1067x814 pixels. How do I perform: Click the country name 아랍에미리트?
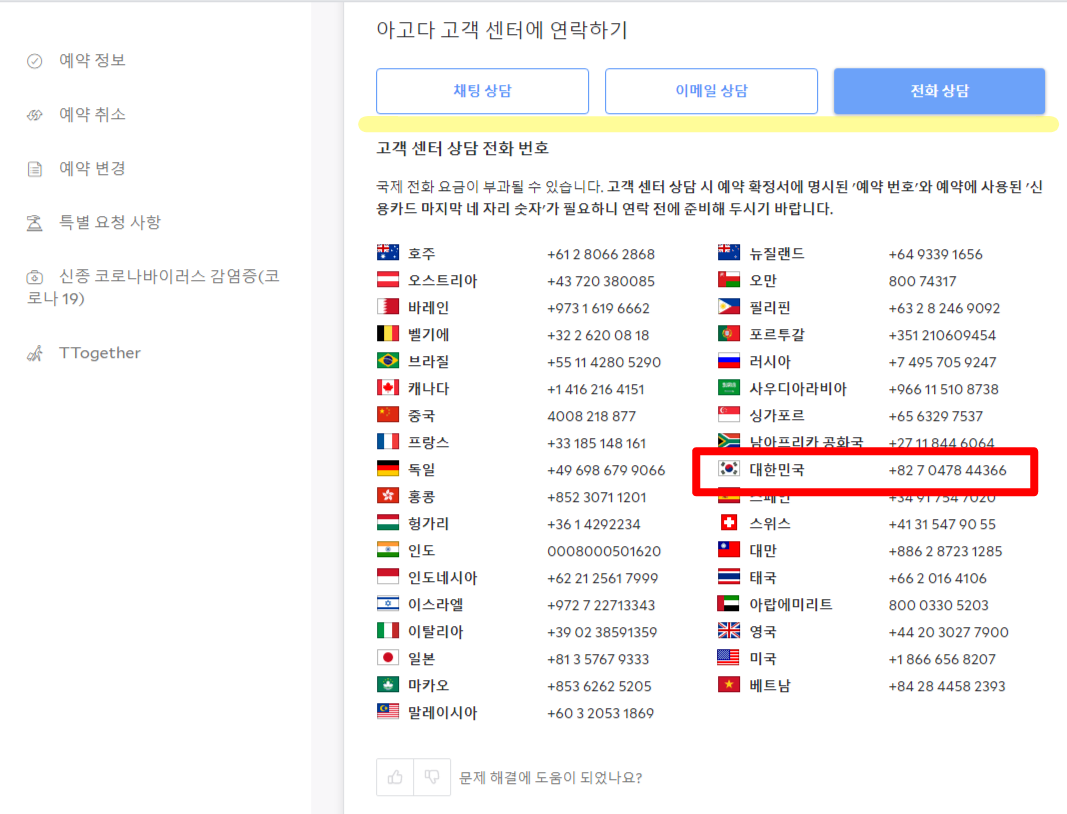coord(791,604)
